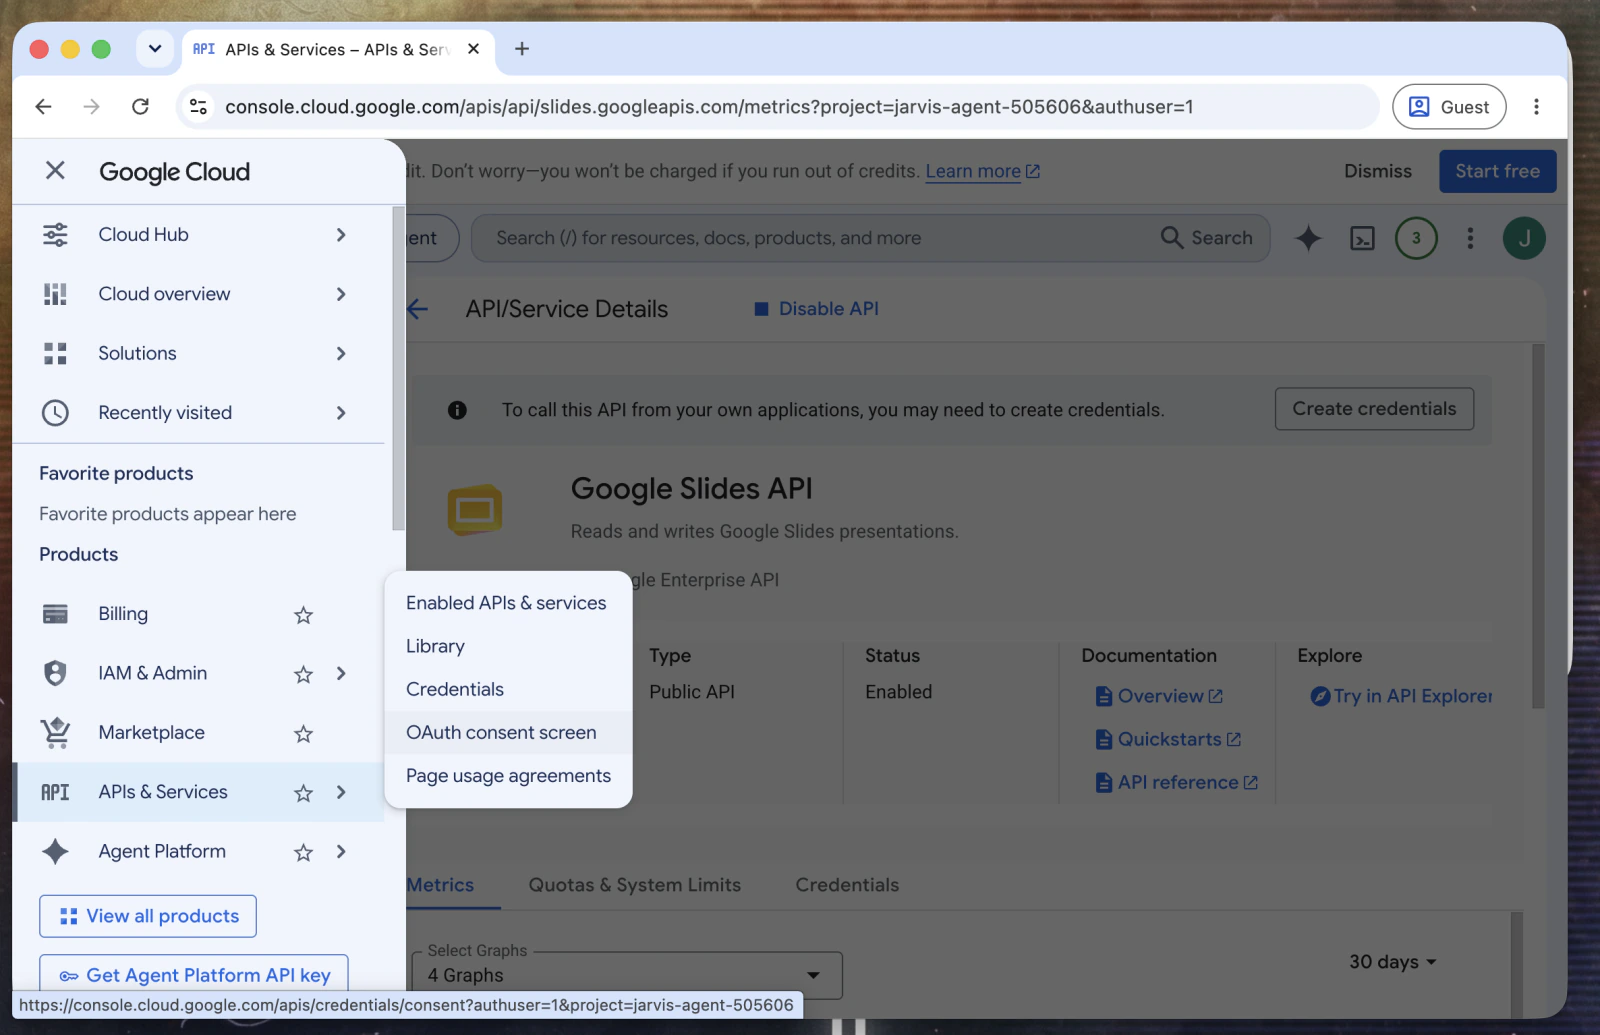Click the Cloud overview icon
The height and width of the screenshot is (1035, 1600).
point(55,294)
